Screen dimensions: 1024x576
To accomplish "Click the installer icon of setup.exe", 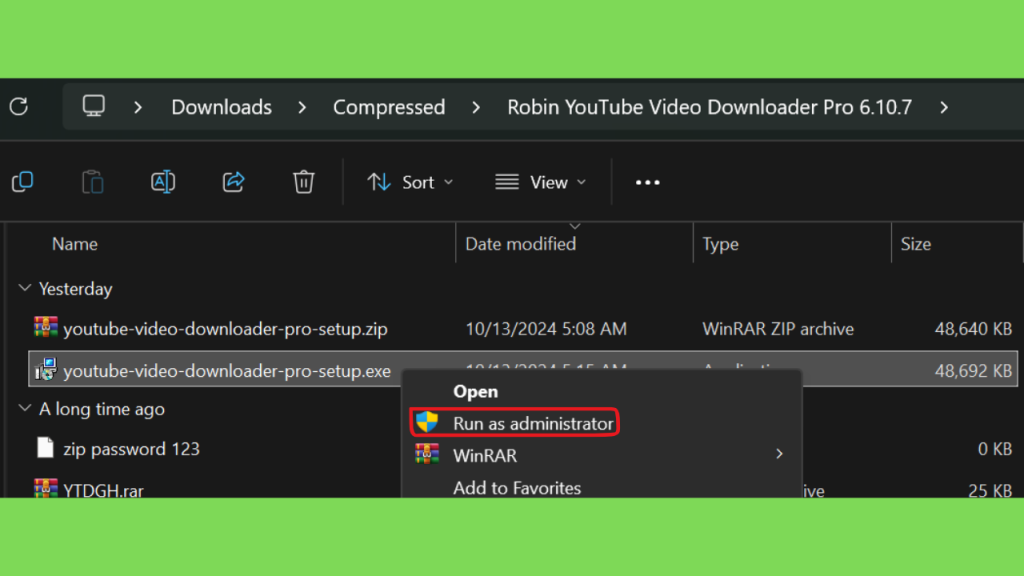I will click(46, 369).
